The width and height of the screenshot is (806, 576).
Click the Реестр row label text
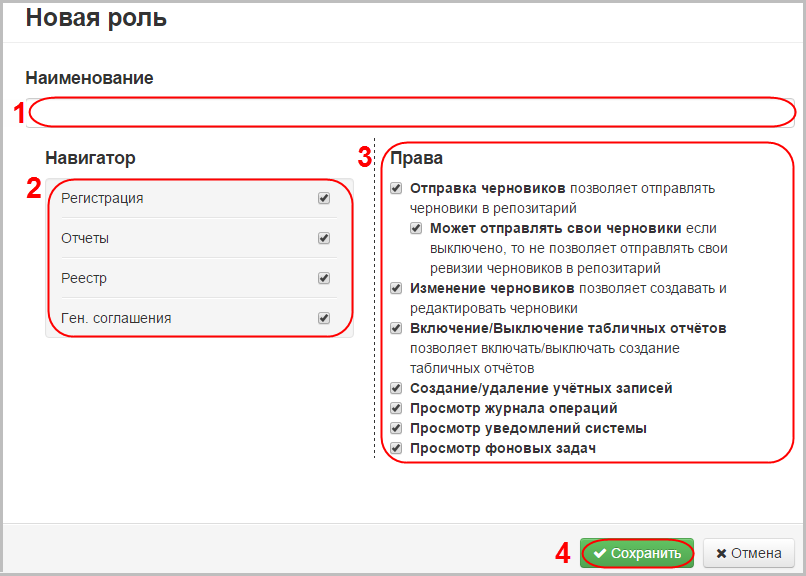point(84,278)
